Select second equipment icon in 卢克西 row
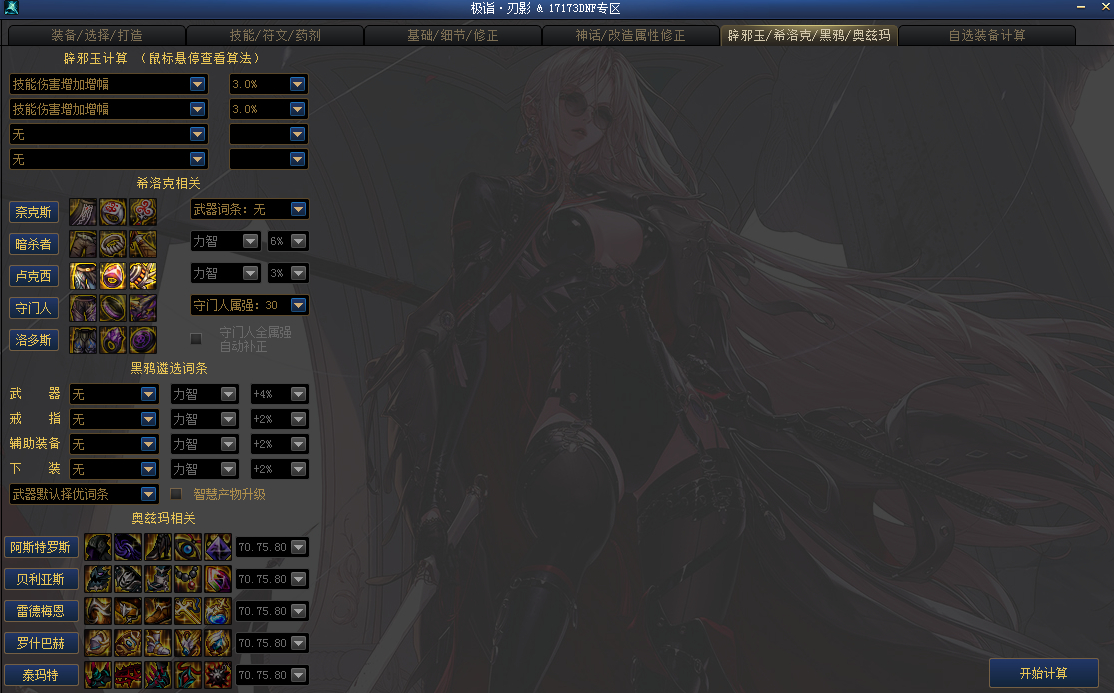 pos(112,276)
